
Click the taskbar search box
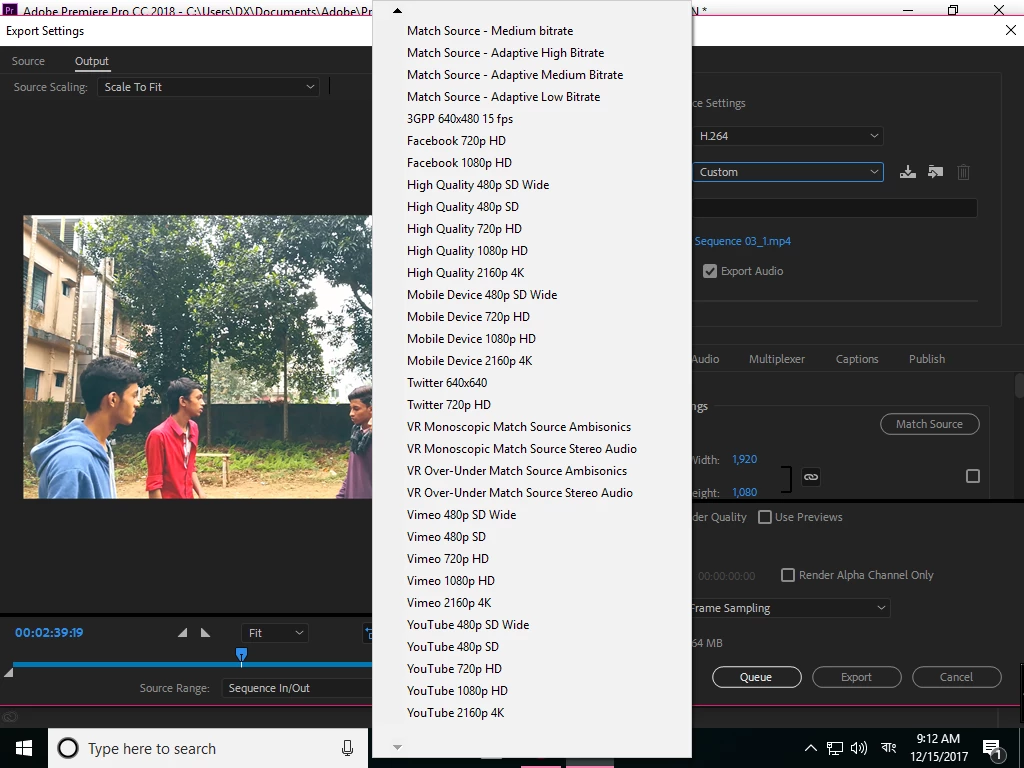click(x=208, y=748)
